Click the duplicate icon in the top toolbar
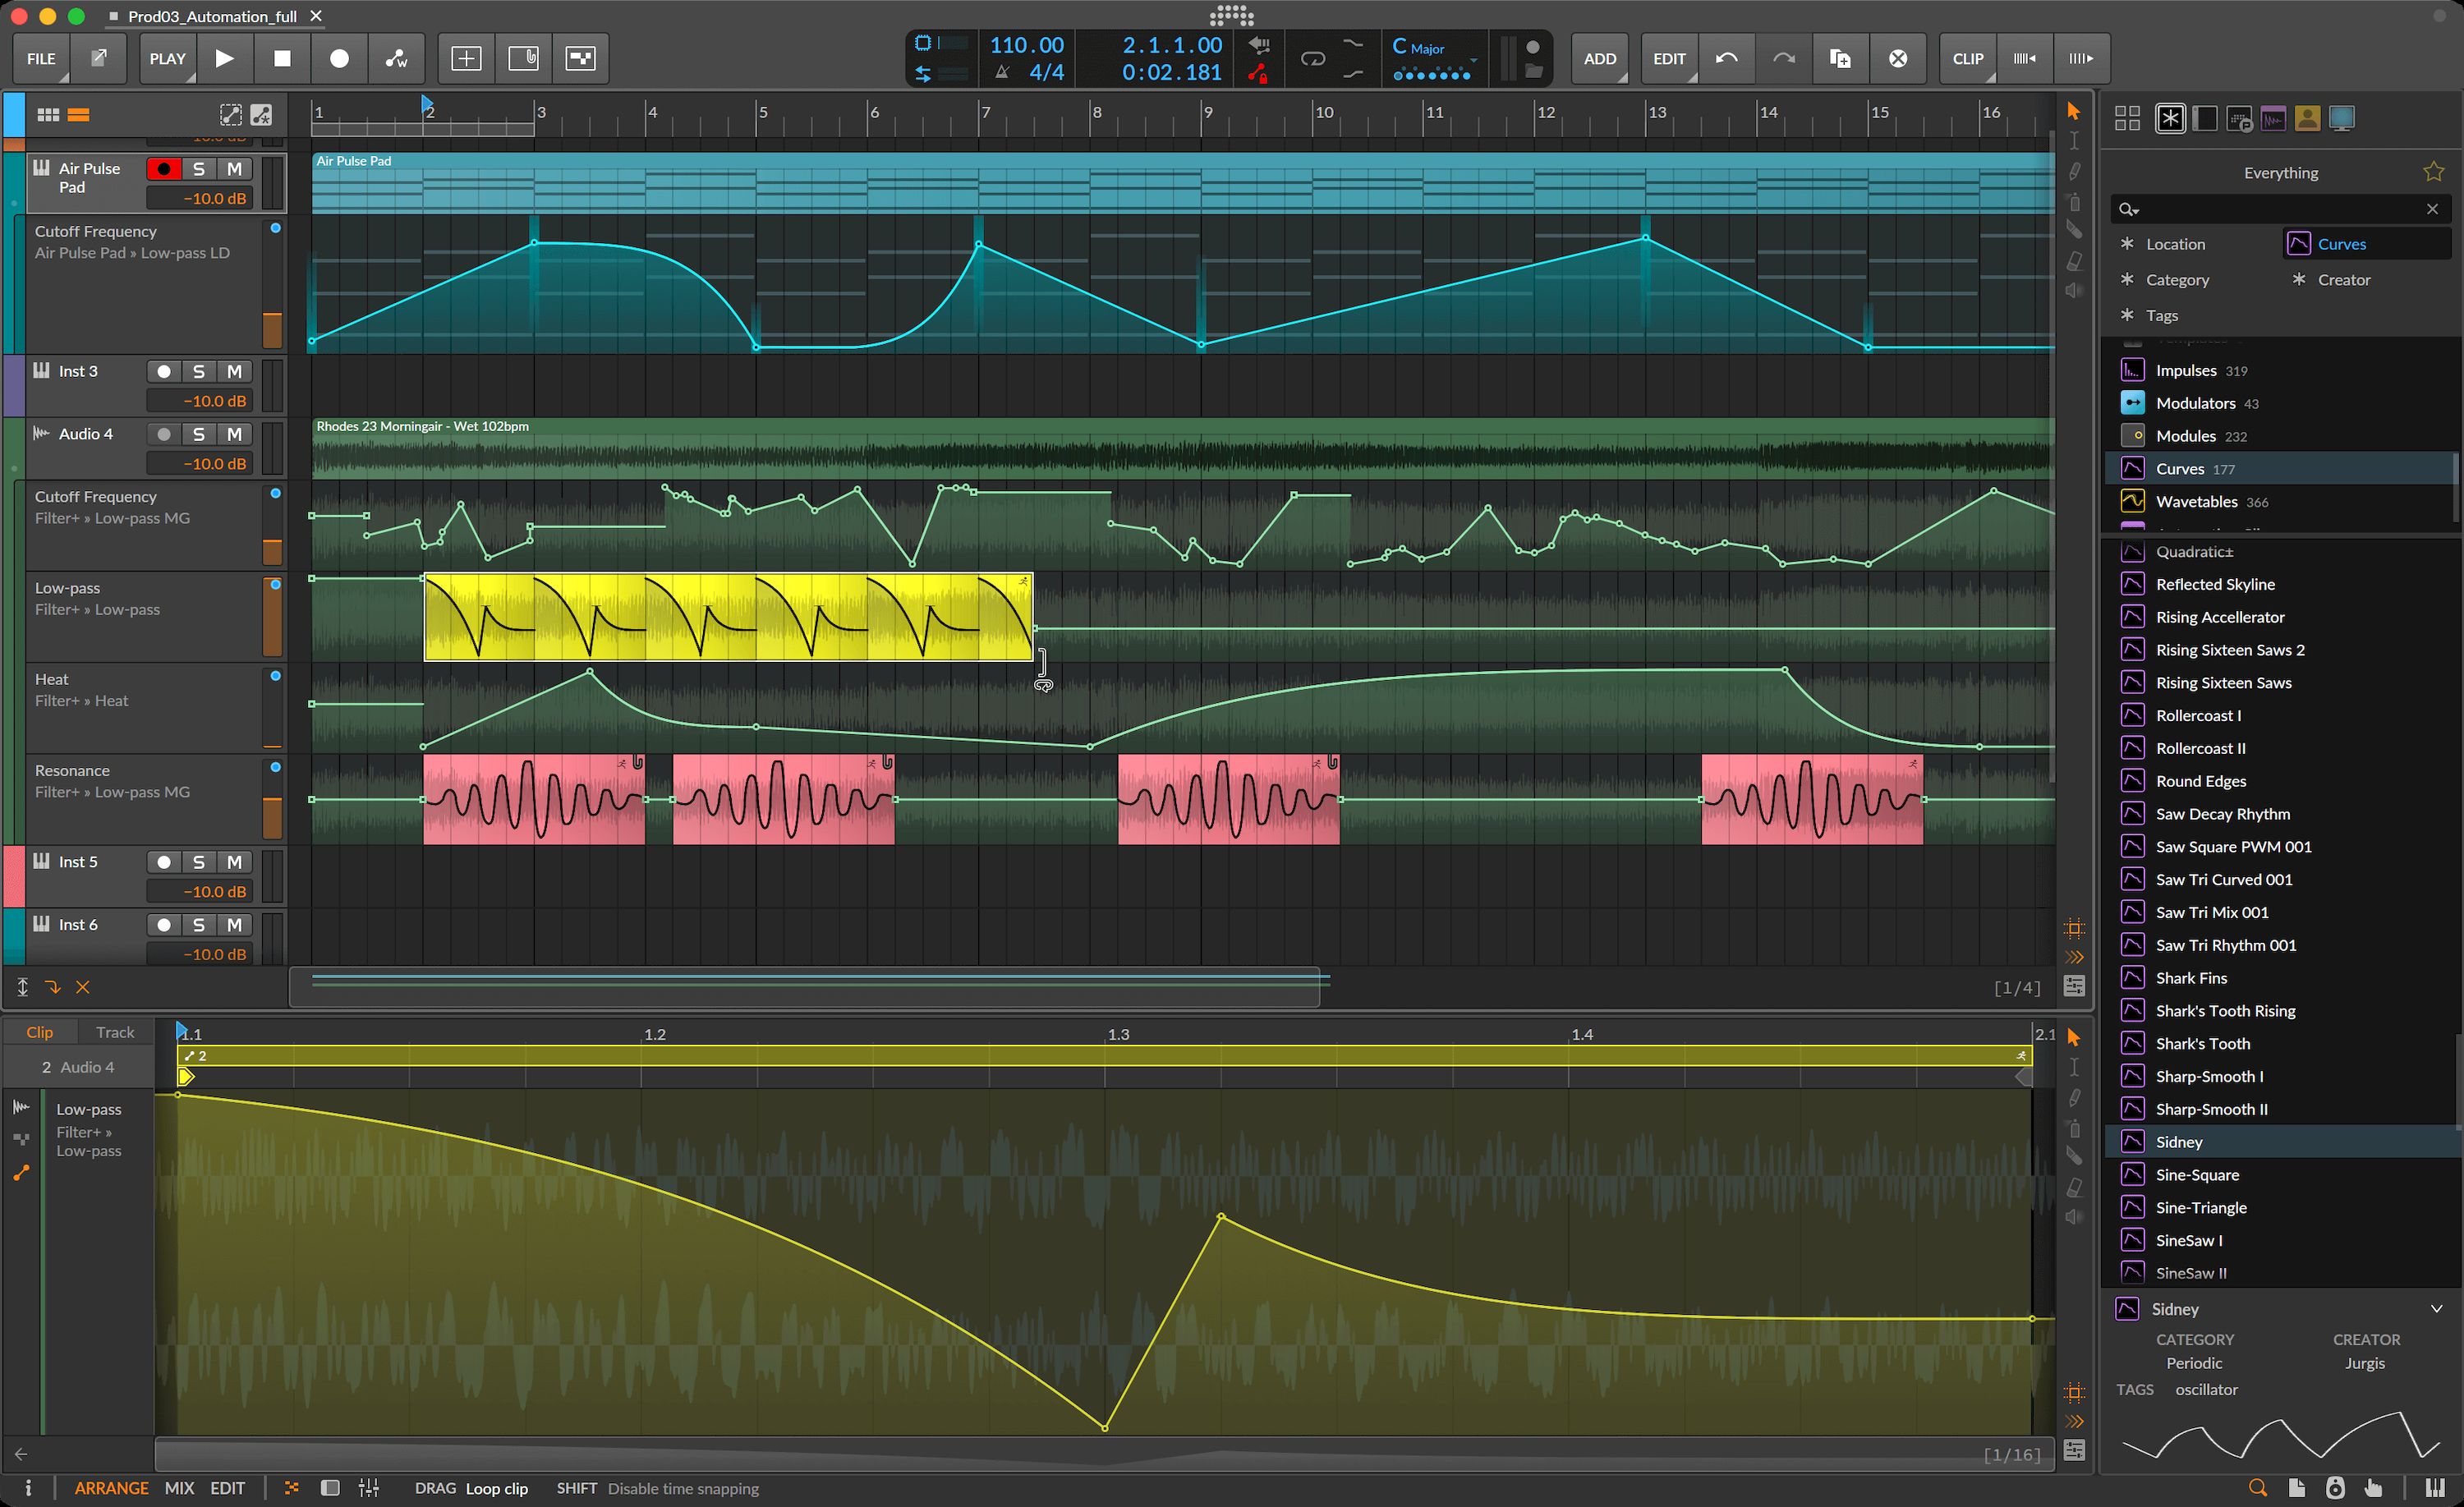Viewport: 2464px width, 1507px height. 1840,58
